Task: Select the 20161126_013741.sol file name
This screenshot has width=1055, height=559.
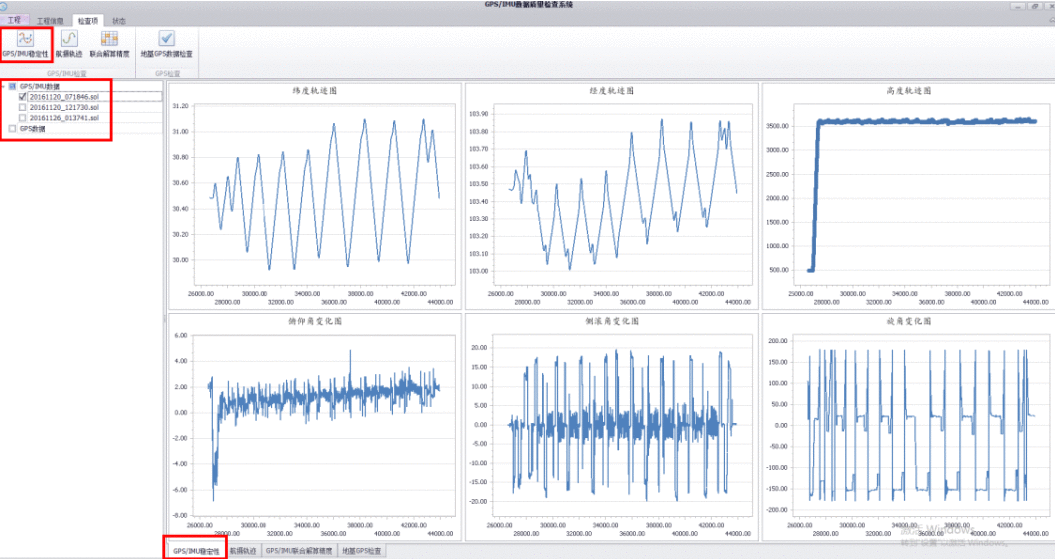Action: point(64,118)
